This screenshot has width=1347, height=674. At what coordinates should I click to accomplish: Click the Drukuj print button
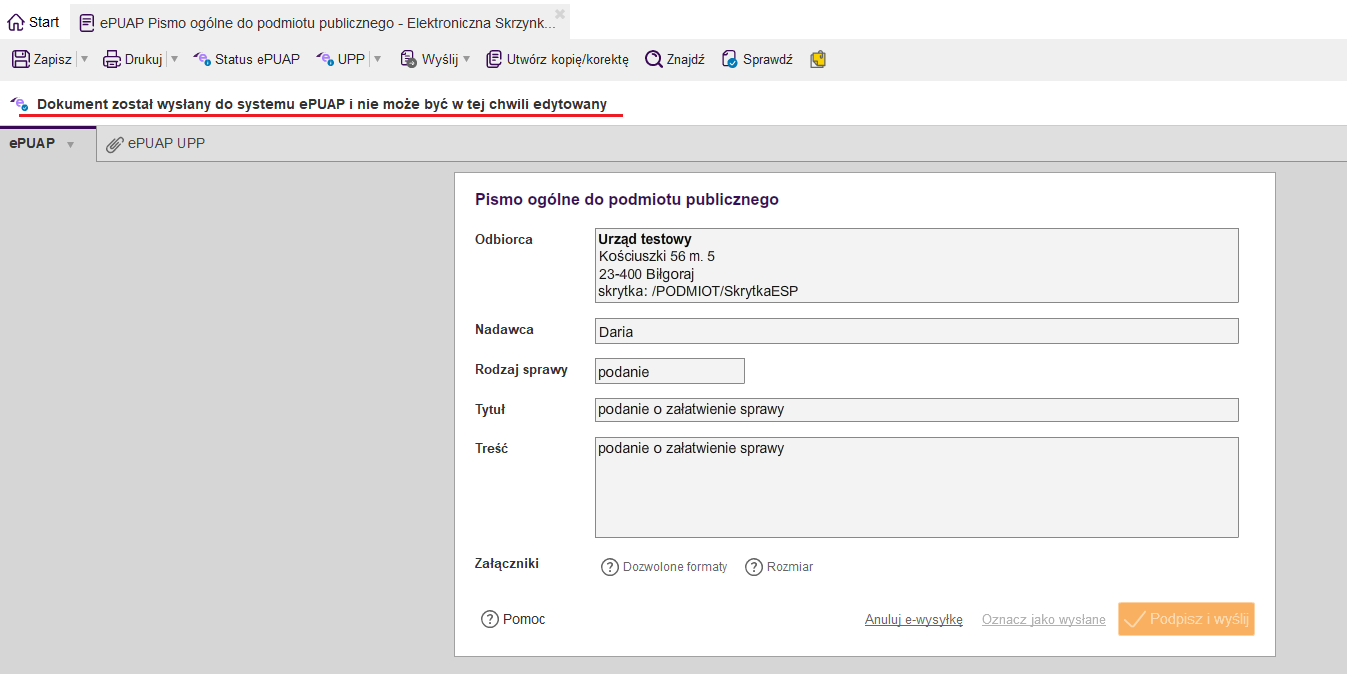[x=133, y=59]
